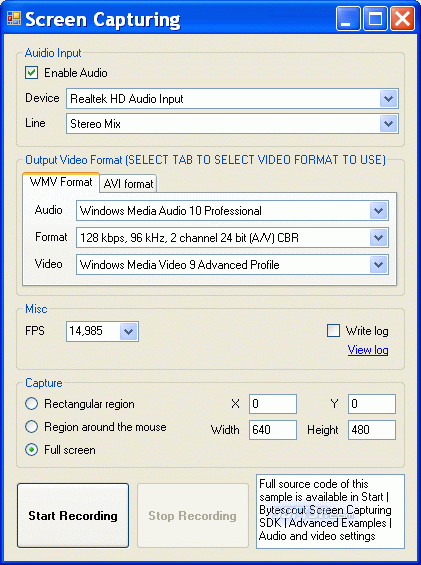This screenshot has height=565, width=421.
Task: Close the Screen Capturing window
Action: (403, 19)
